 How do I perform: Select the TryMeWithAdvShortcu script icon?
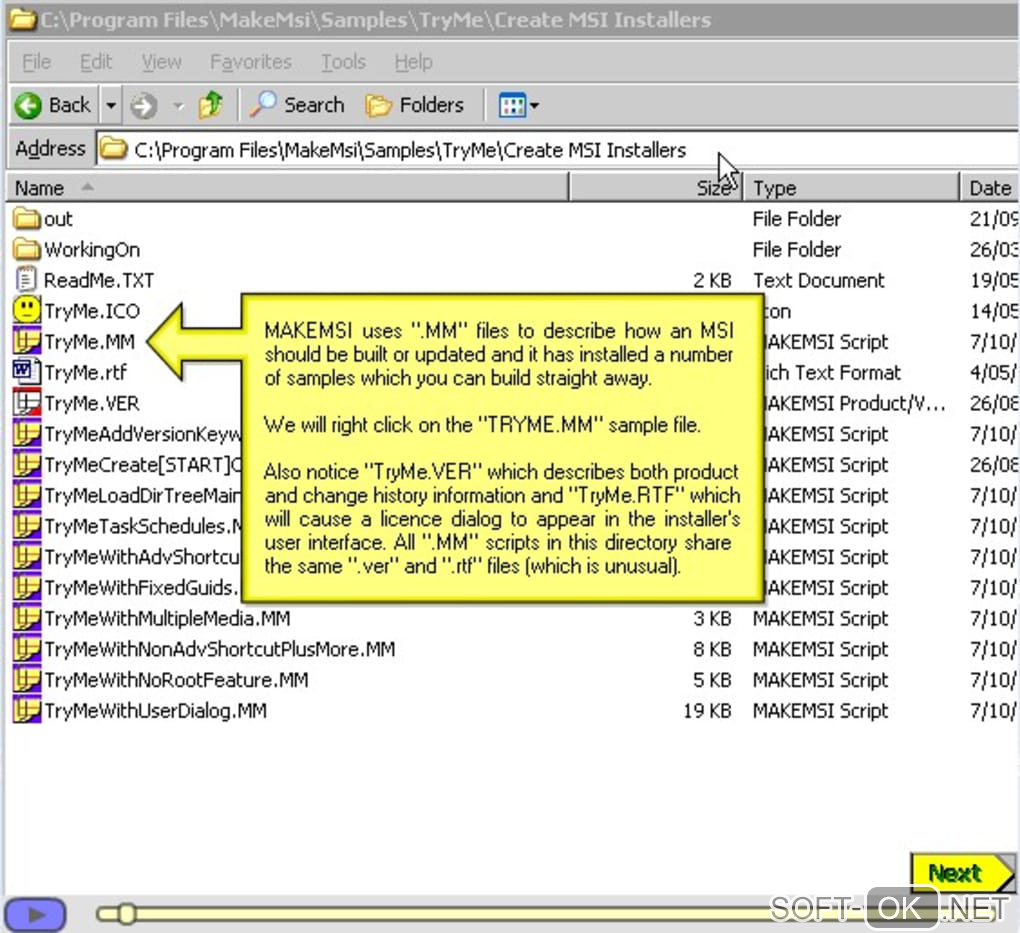pyautogui.click(x=27, y=556)
